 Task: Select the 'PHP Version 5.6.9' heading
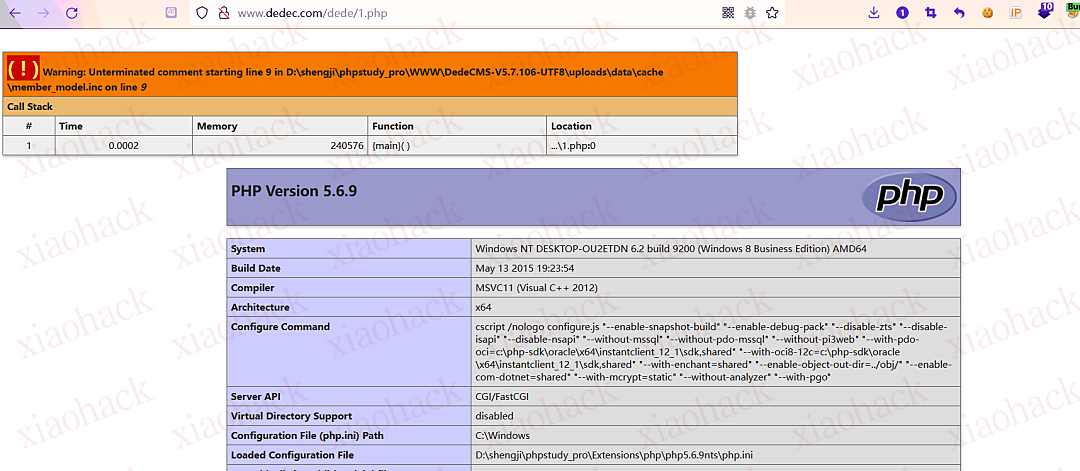pos(294,191)
